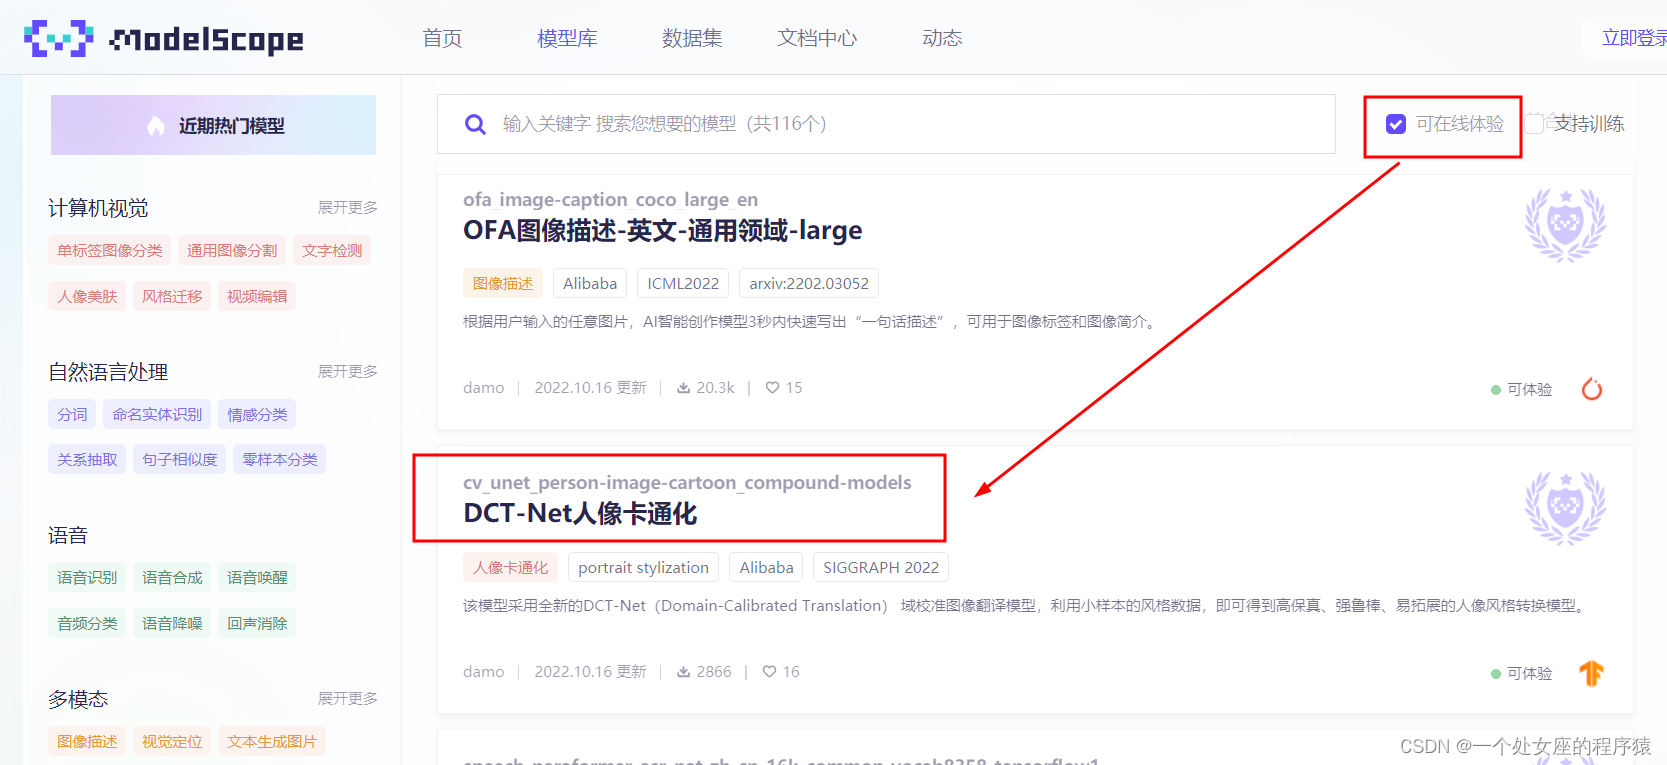The width and height of the screenshot is (1667, 765).
Task: Open the OFA图像描述-英文-通用领域-large model
Action: tap(662, 231)
